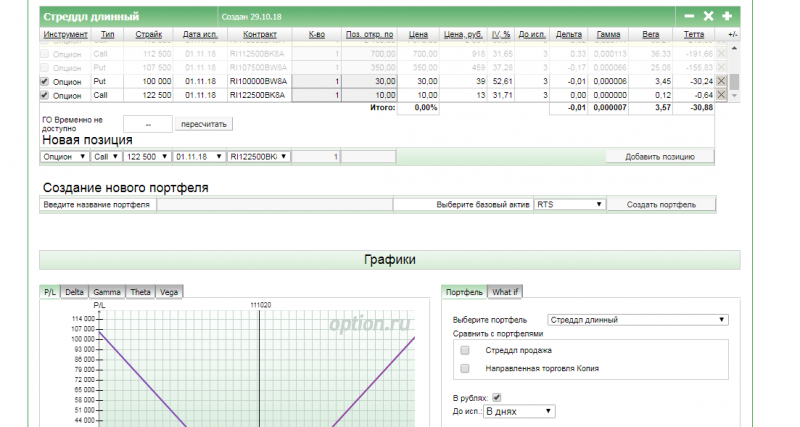The height and width of the screenshot is (427, 800).
Task: Click the plus icon in portfolio header
Action: point(727,16)
